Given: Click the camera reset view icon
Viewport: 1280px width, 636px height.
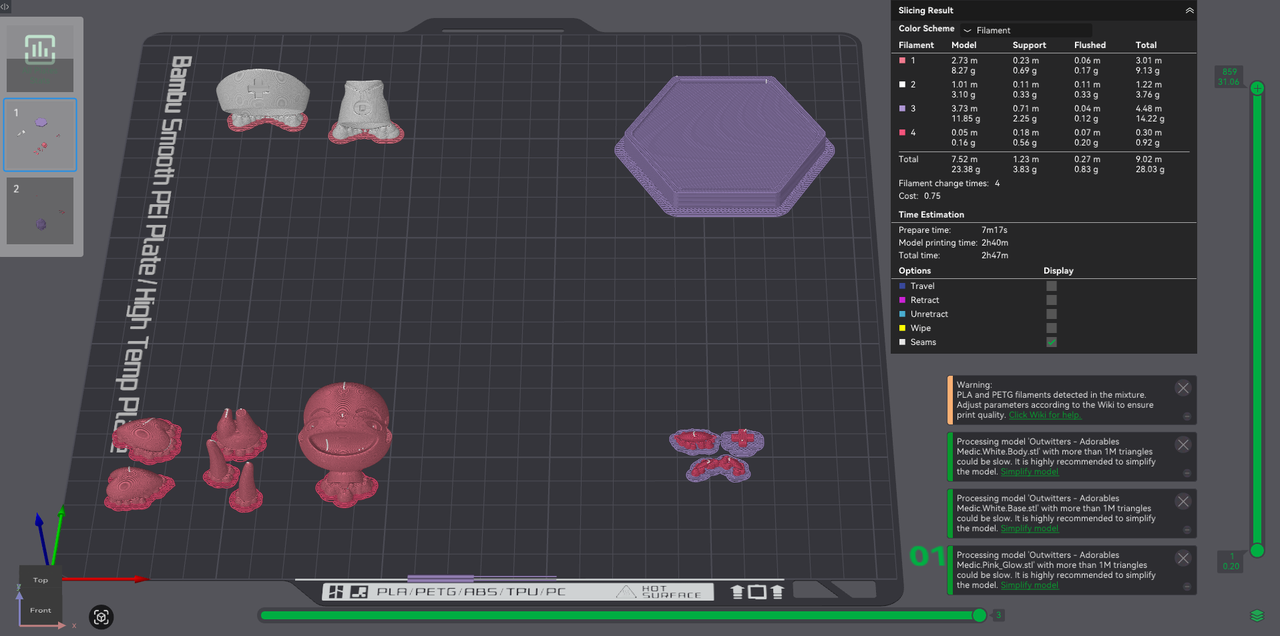Looking at the screenshot, I should pos(101,618).
